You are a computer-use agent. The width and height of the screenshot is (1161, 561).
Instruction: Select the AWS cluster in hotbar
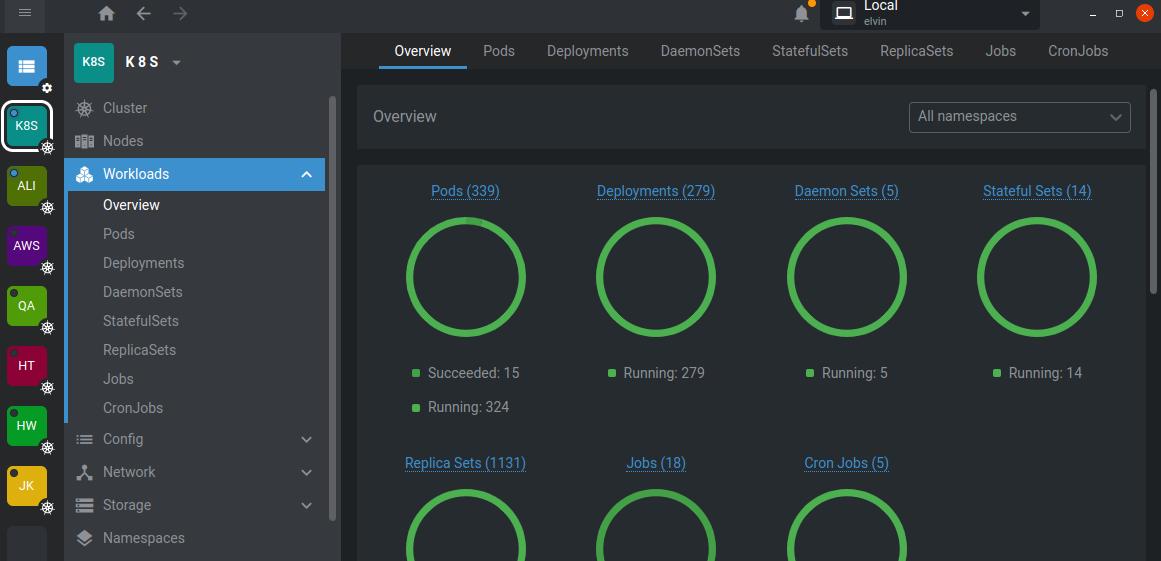(x=27, y=246)
